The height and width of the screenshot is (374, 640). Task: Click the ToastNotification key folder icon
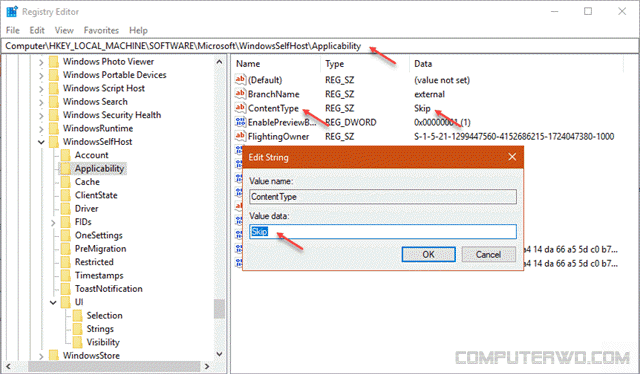point(66,289)
